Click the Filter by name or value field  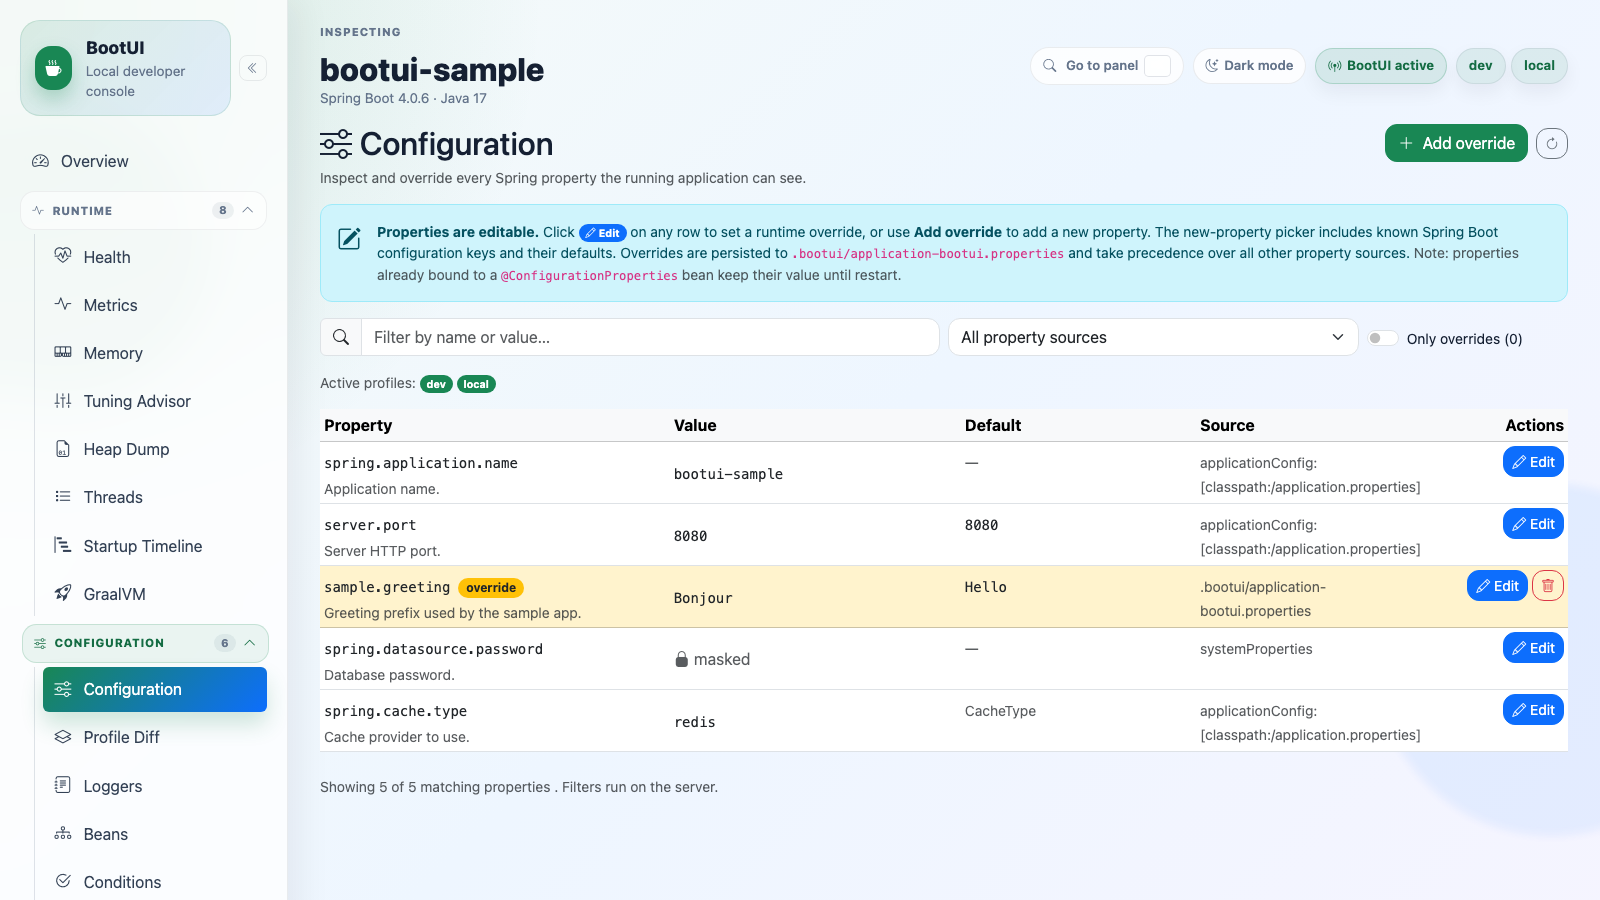tap(650, 337)
